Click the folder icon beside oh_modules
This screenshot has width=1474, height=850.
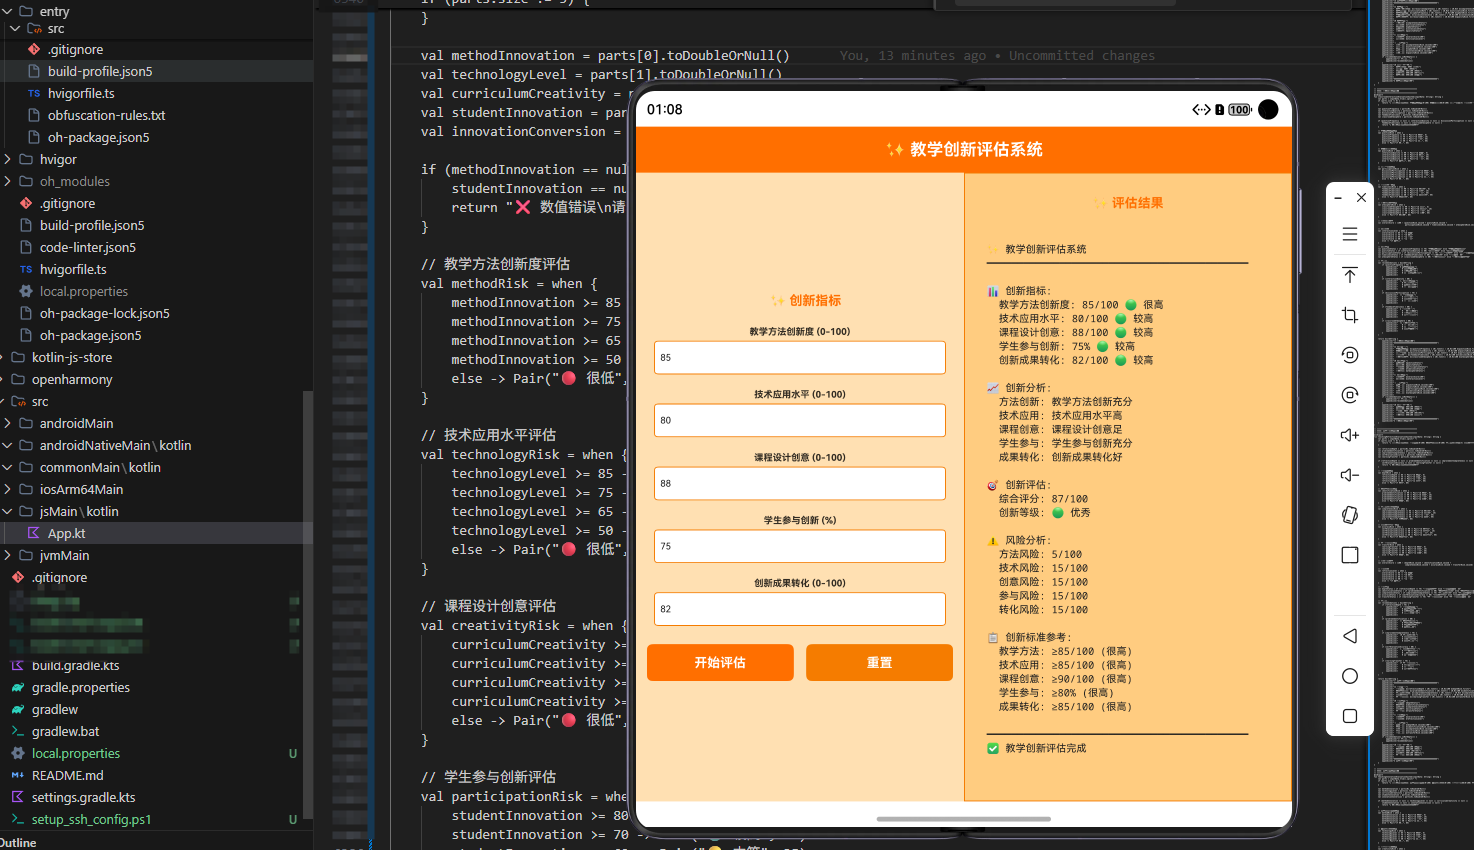[x=26, y=181]
